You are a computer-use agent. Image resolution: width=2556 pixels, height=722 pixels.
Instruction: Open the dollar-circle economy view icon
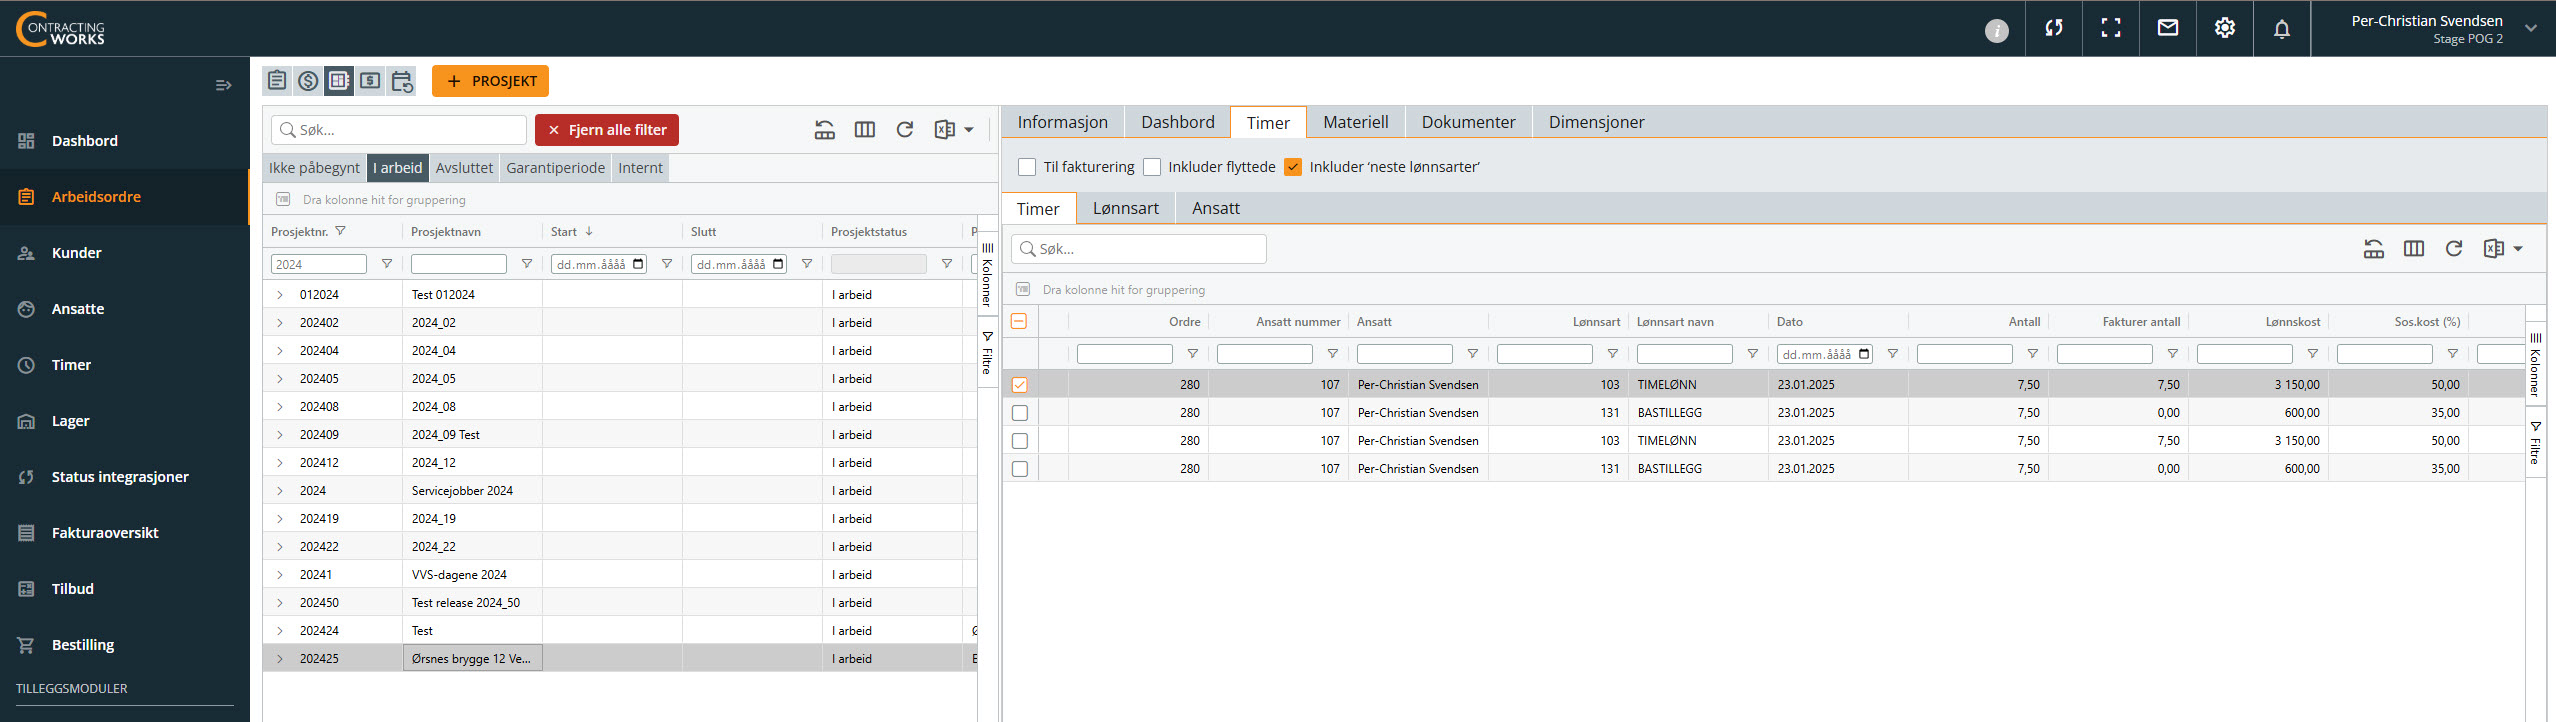(x=308, y=81)
